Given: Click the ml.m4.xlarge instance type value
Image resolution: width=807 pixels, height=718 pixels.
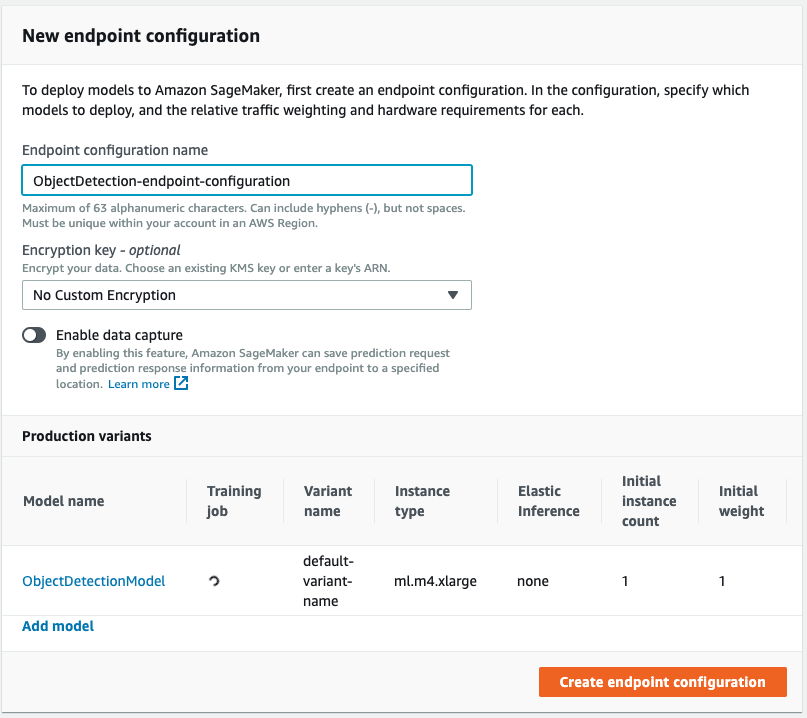Looking at the screenshot, I should (x=435, y=581).
